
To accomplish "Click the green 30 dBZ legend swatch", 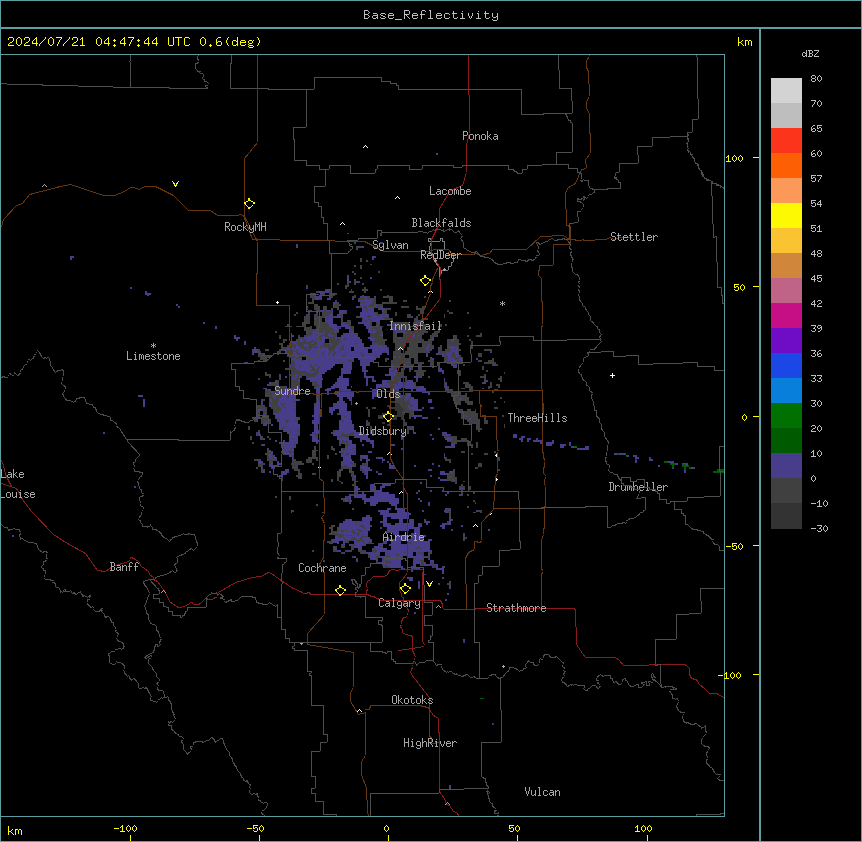I will [786, 416].
